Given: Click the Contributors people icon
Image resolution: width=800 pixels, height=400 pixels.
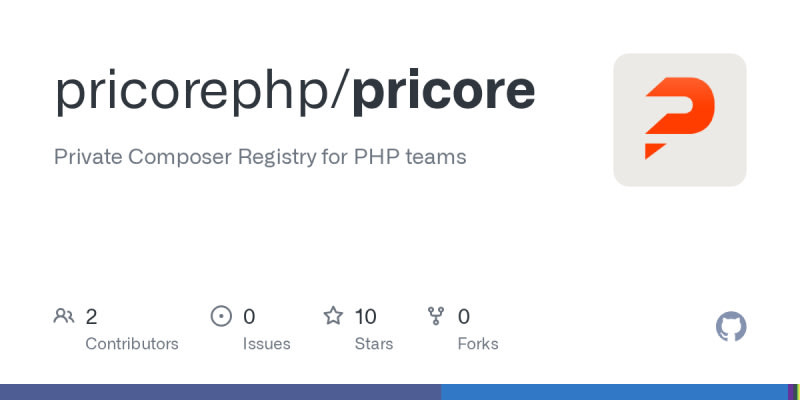Looking at the screenshot, I should (x=64, y=317).
